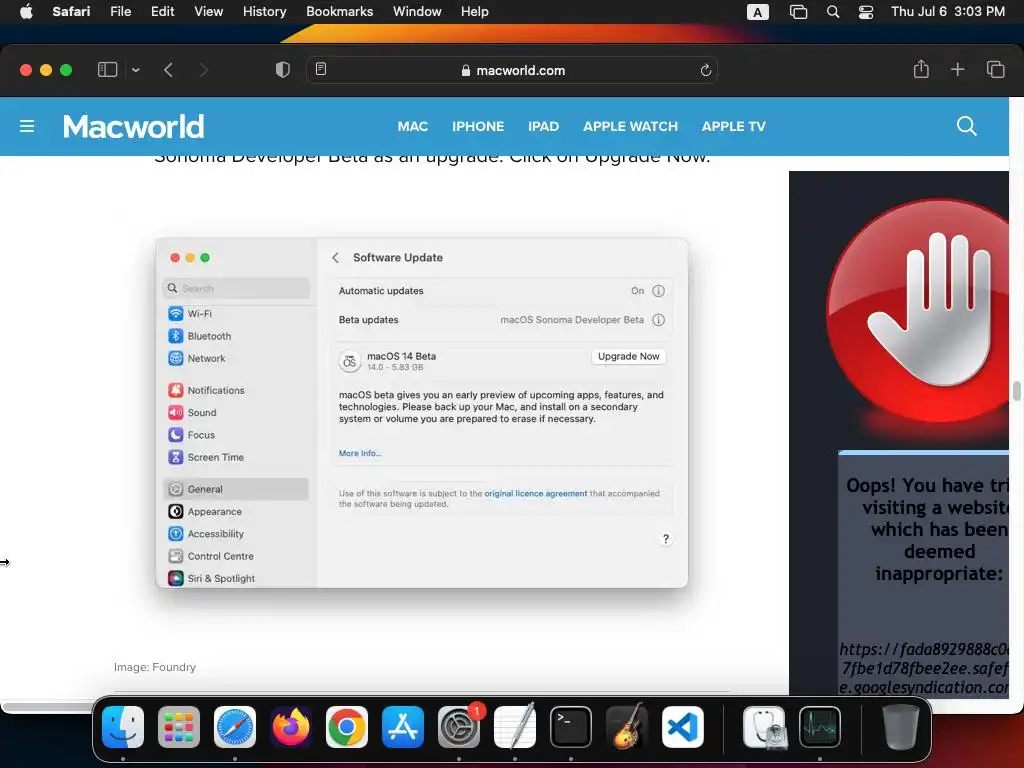Viewport: 1024px width, 768px height.
Task: Go to the IPHONE section
Action: pyautogui.click(x=478, y=127)
